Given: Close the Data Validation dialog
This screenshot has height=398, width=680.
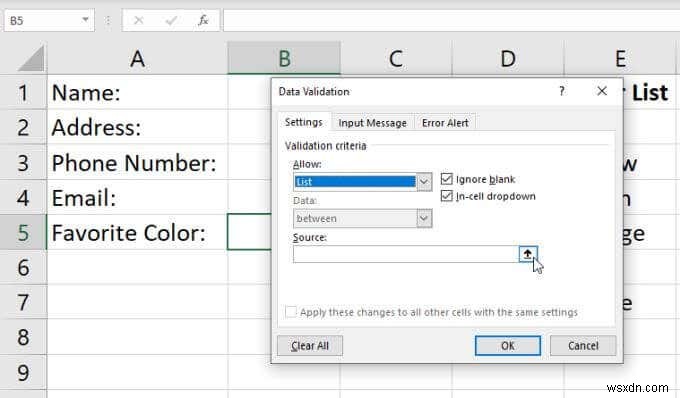Looking at the screenshot, I should click(x=602, y=91).
